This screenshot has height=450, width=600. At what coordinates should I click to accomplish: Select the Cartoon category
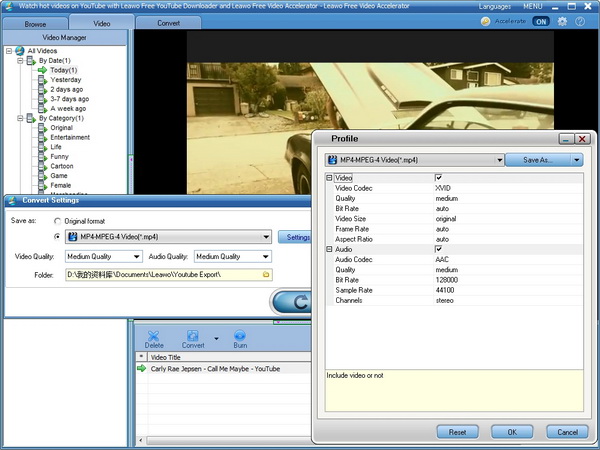(62, 166)
